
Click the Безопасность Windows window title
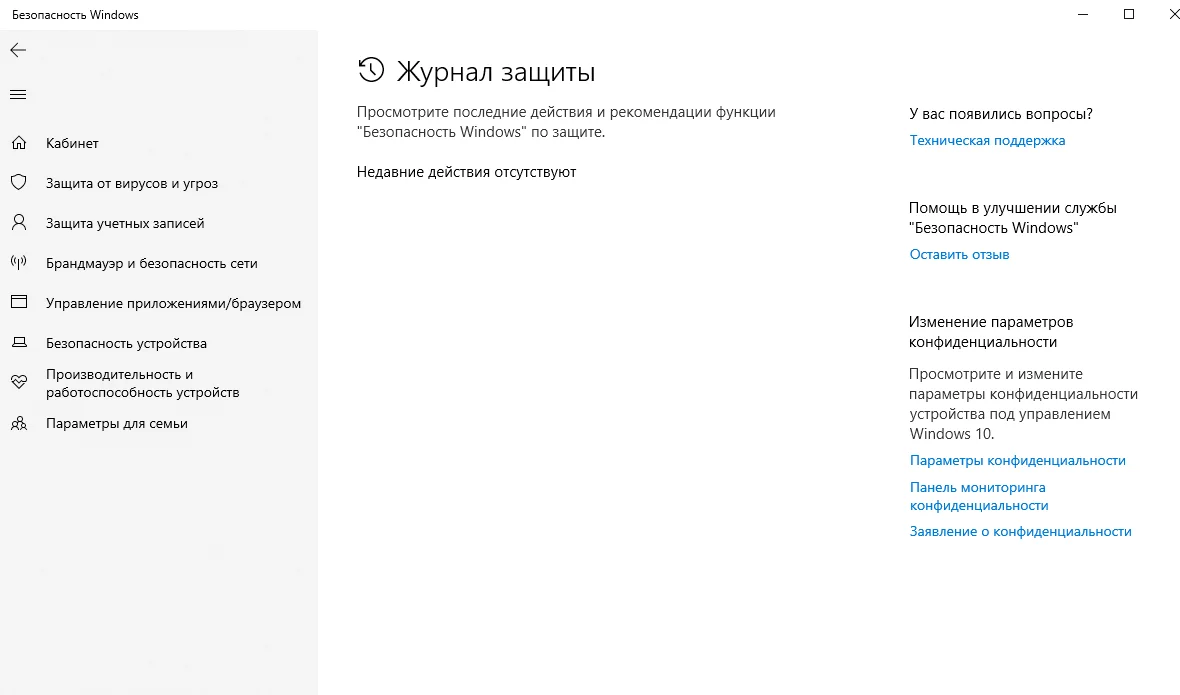pos(75,15)
